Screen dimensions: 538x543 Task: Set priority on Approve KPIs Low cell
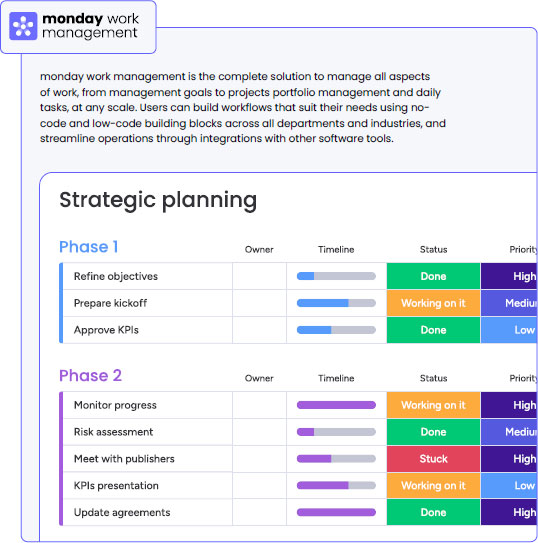tap(509, 330)
